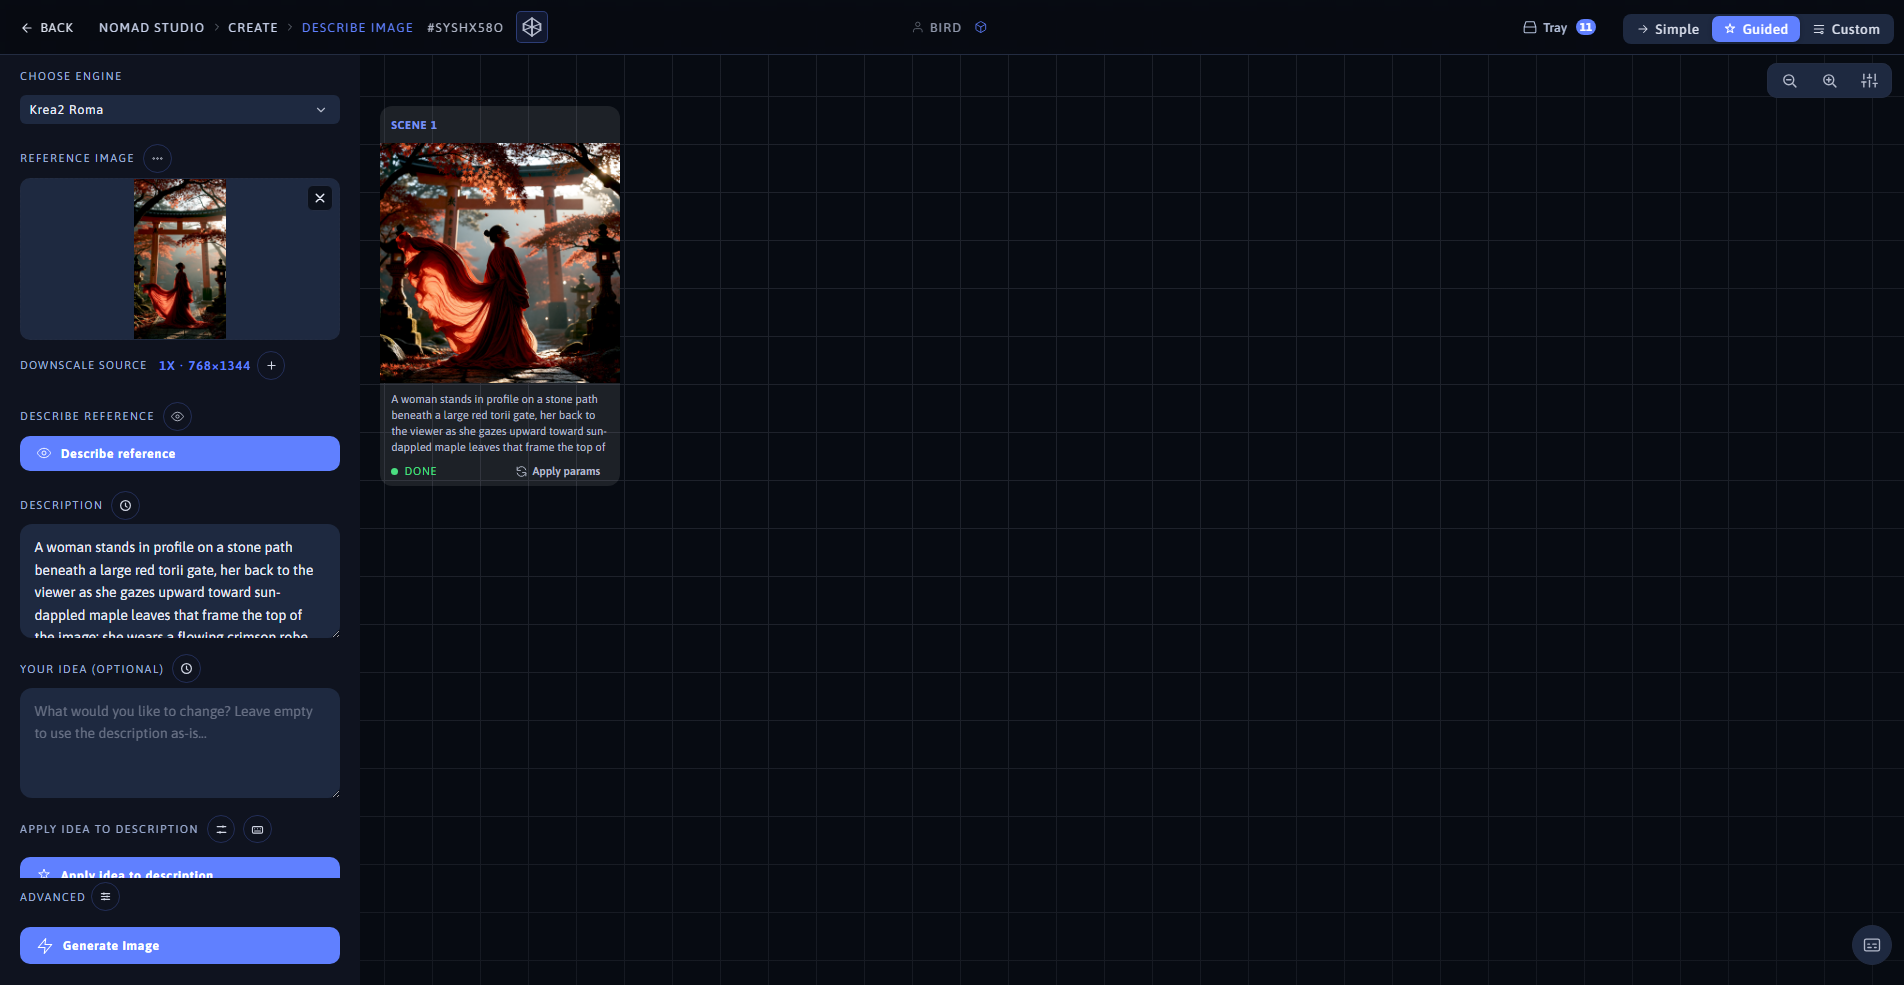Open the Tray with 11 items
This screenshot has width=1904, height=985.
(x=1558, y=28)
